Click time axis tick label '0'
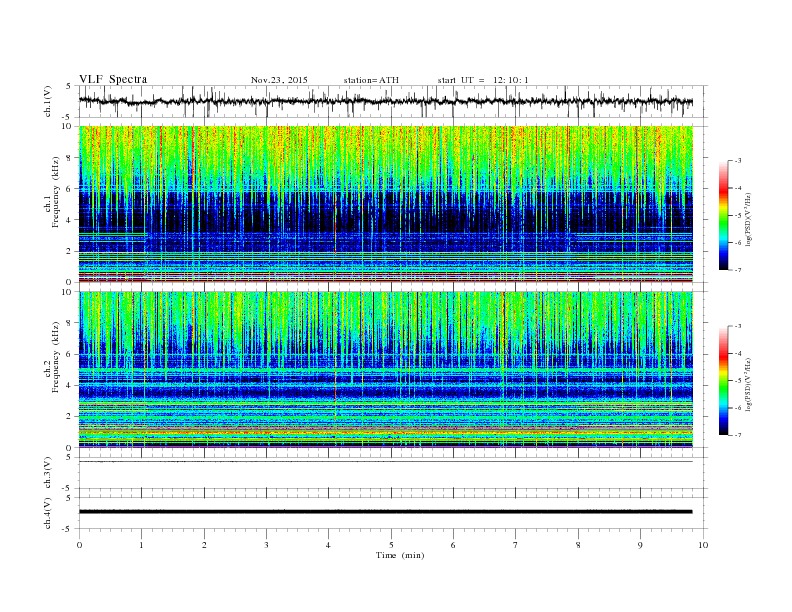Viewport: 792px width, 612px height. click(x=79, y=545)
